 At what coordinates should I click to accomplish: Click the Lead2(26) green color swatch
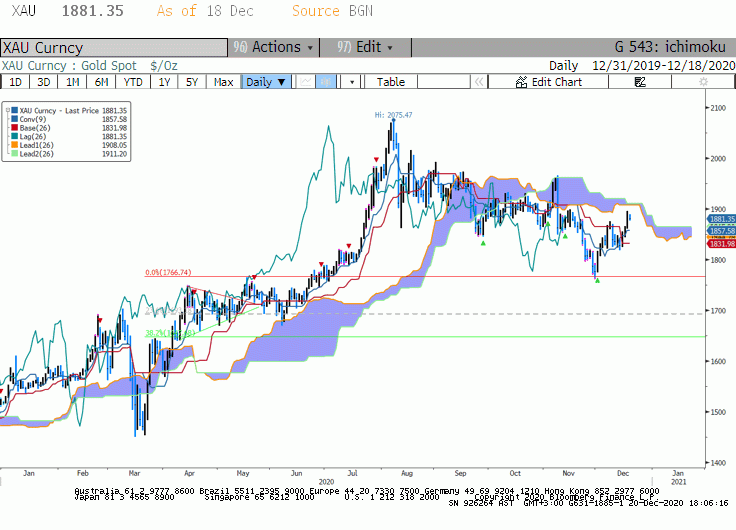pyautogui.click(x=15, y=154)
